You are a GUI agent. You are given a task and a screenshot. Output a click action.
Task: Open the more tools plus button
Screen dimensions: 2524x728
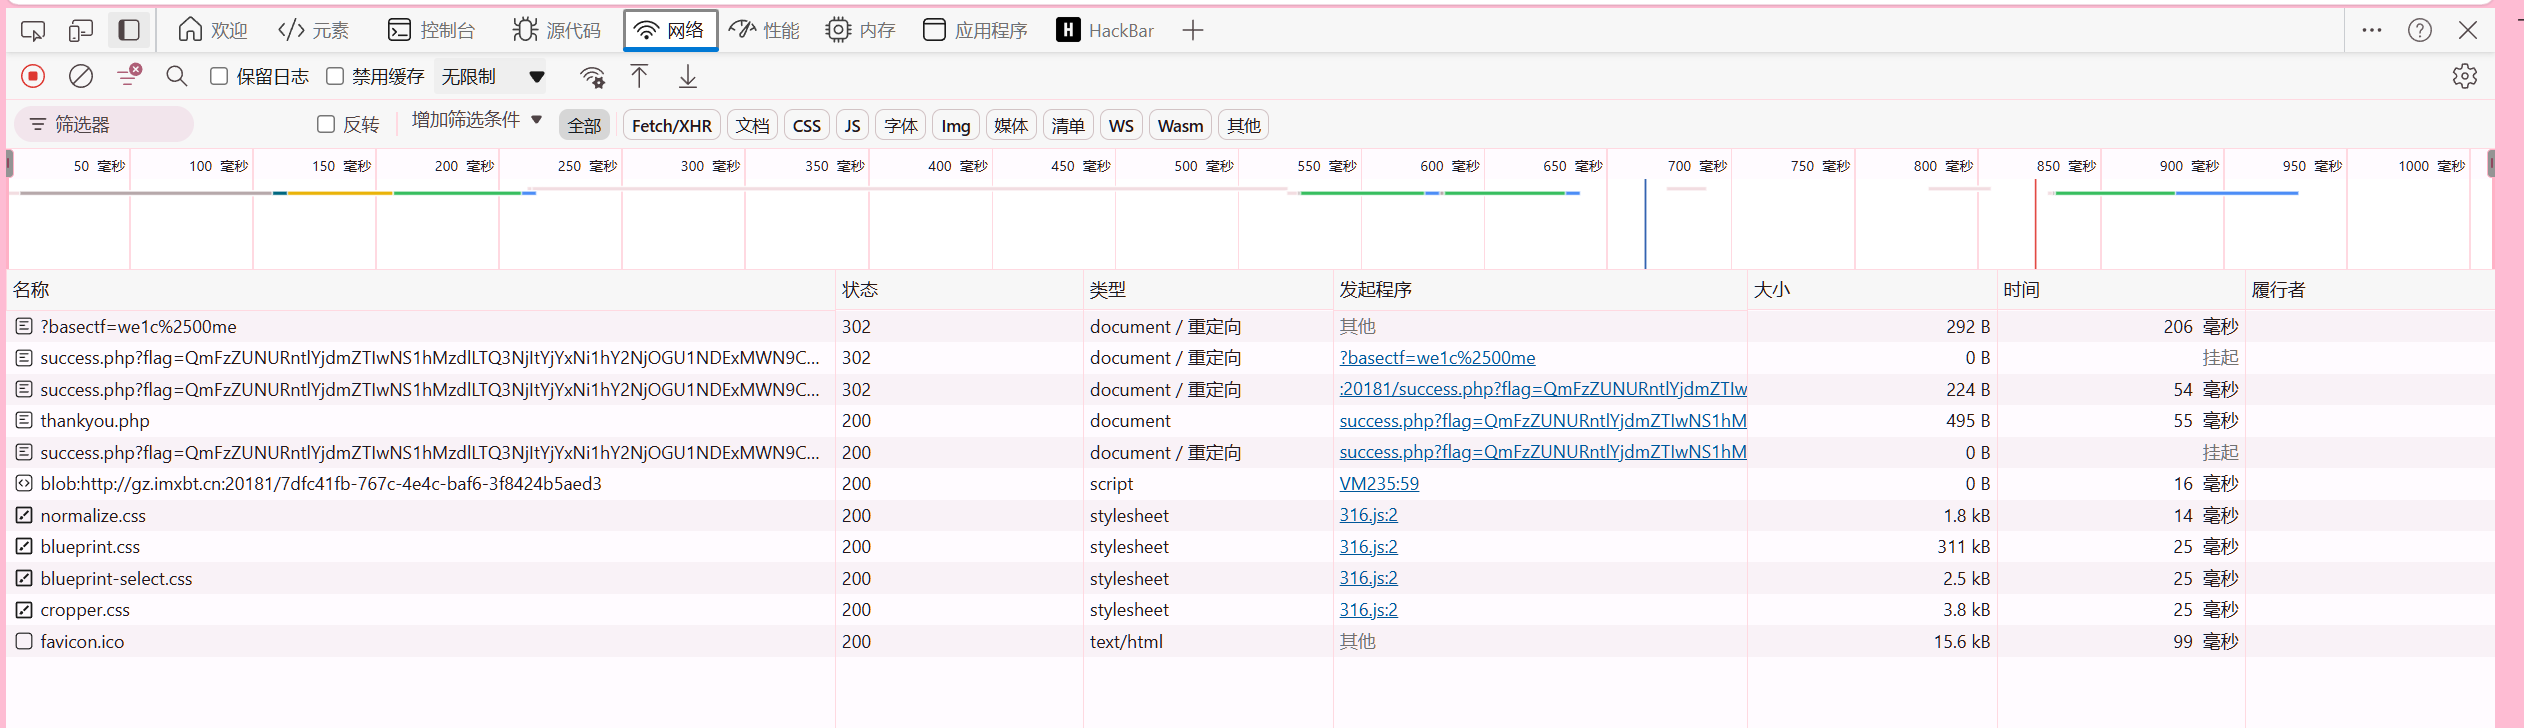click(x=1192, y=30)
